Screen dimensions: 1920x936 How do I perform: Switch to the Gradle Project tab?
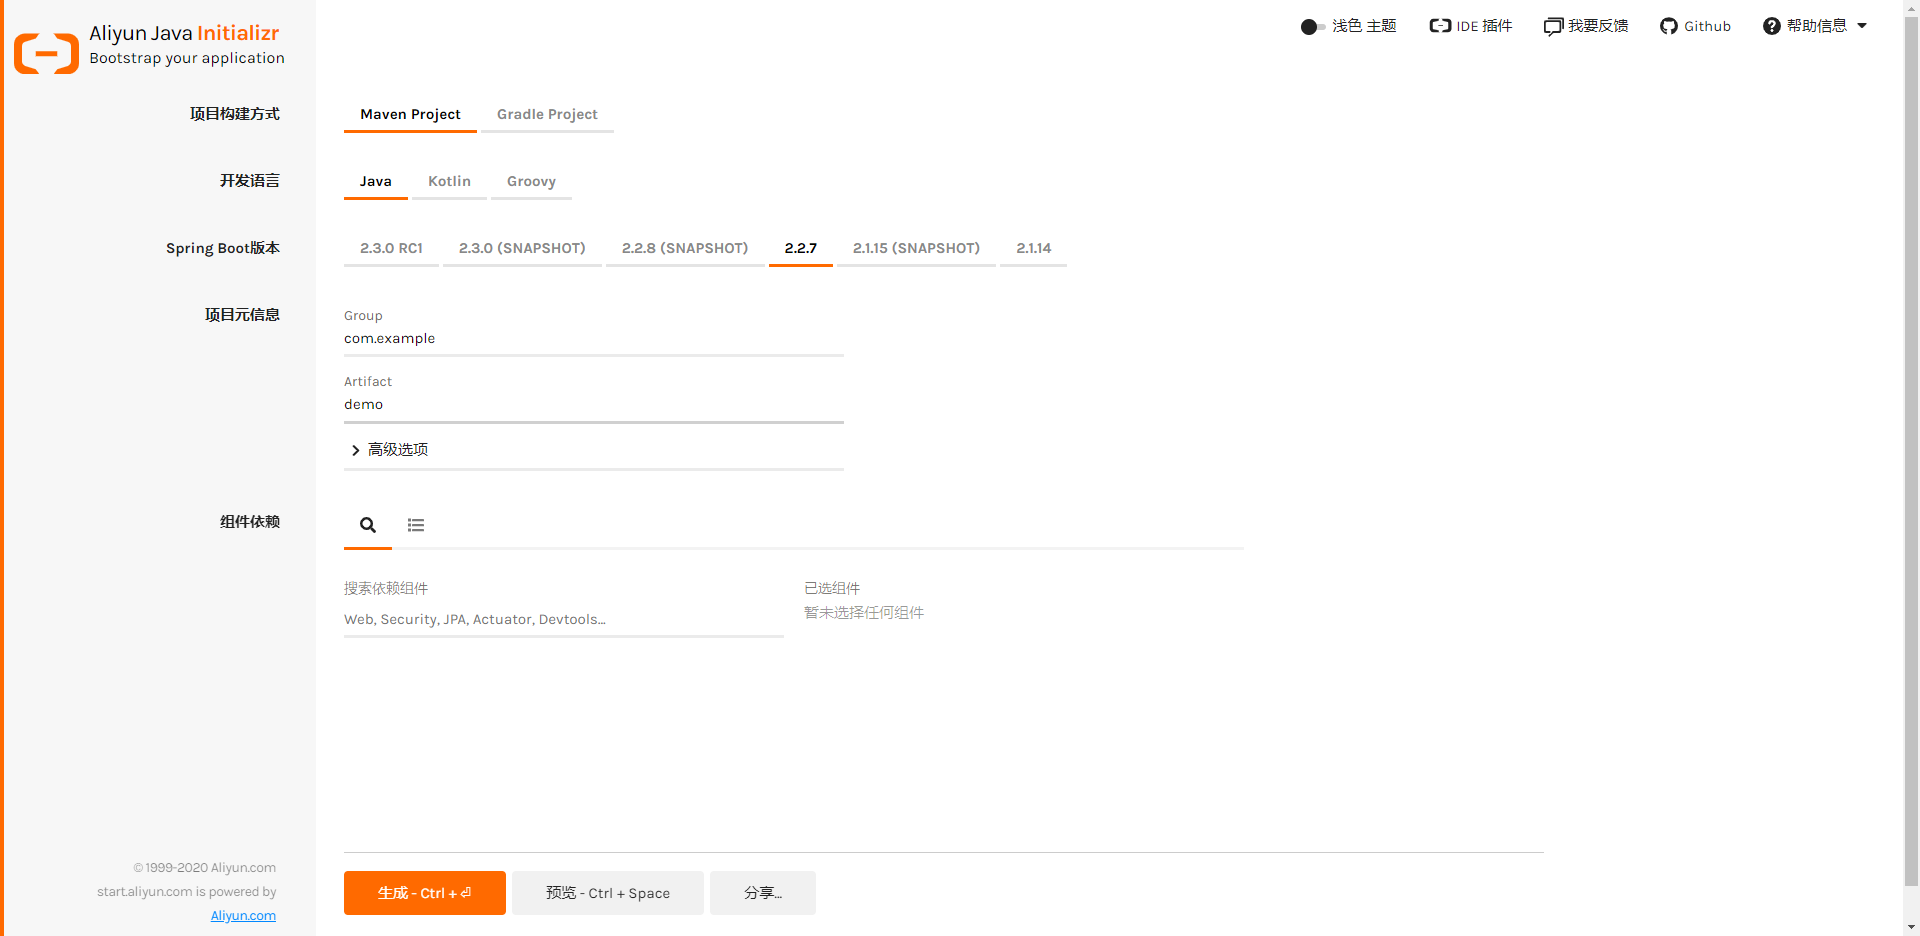[x=547, y=114]
